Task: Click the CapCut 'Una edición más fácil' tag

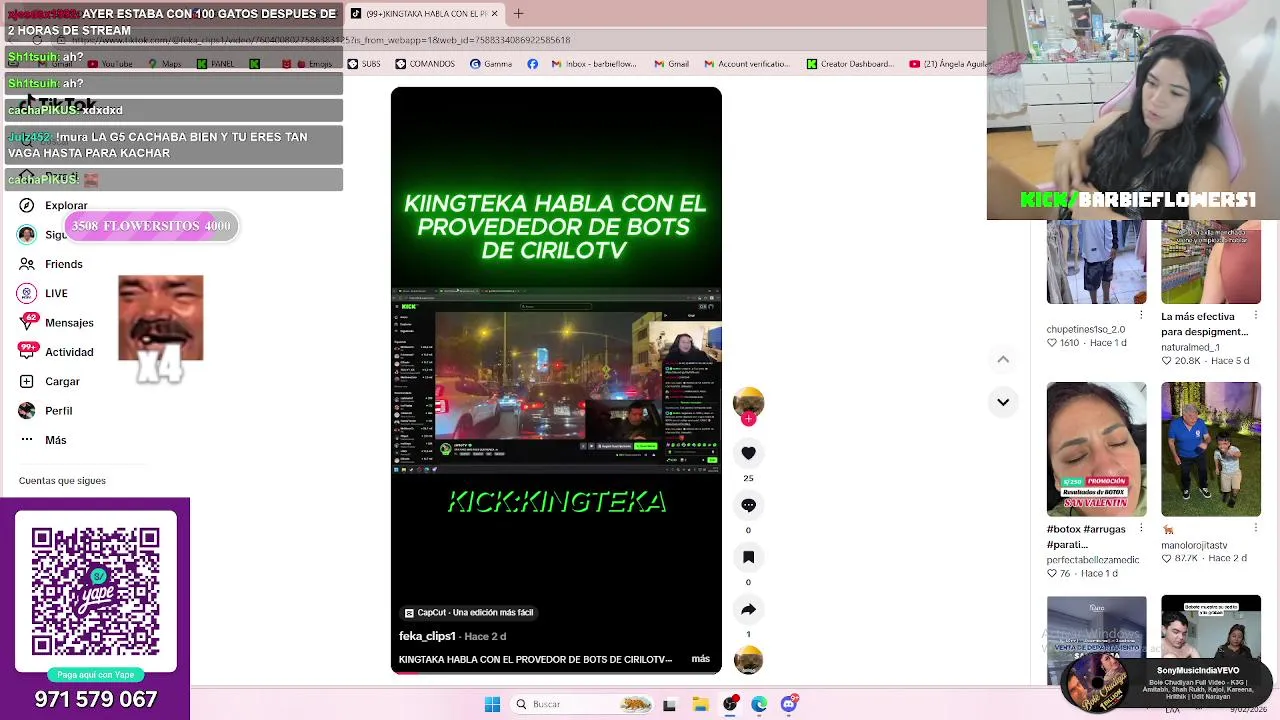Action: click(x=469, y=612)
